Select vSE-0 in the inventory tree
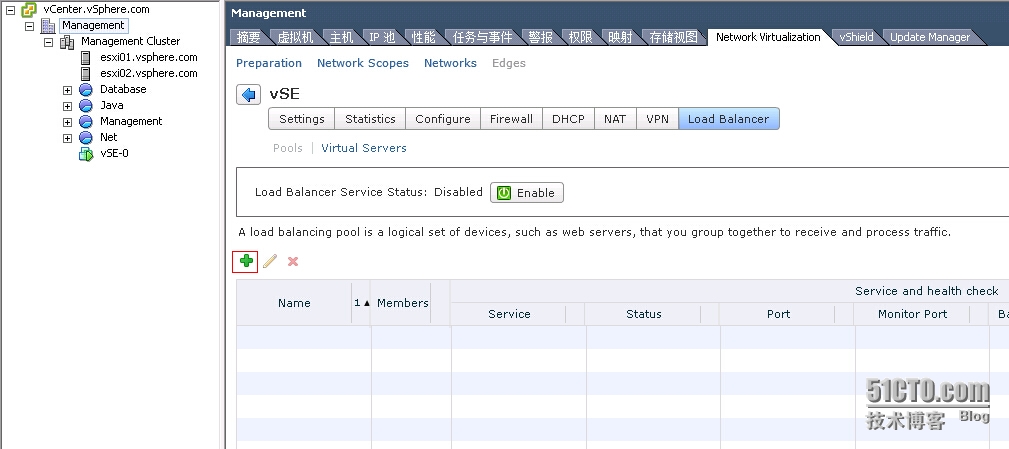 pyautogui.click(x=115, y=154)
